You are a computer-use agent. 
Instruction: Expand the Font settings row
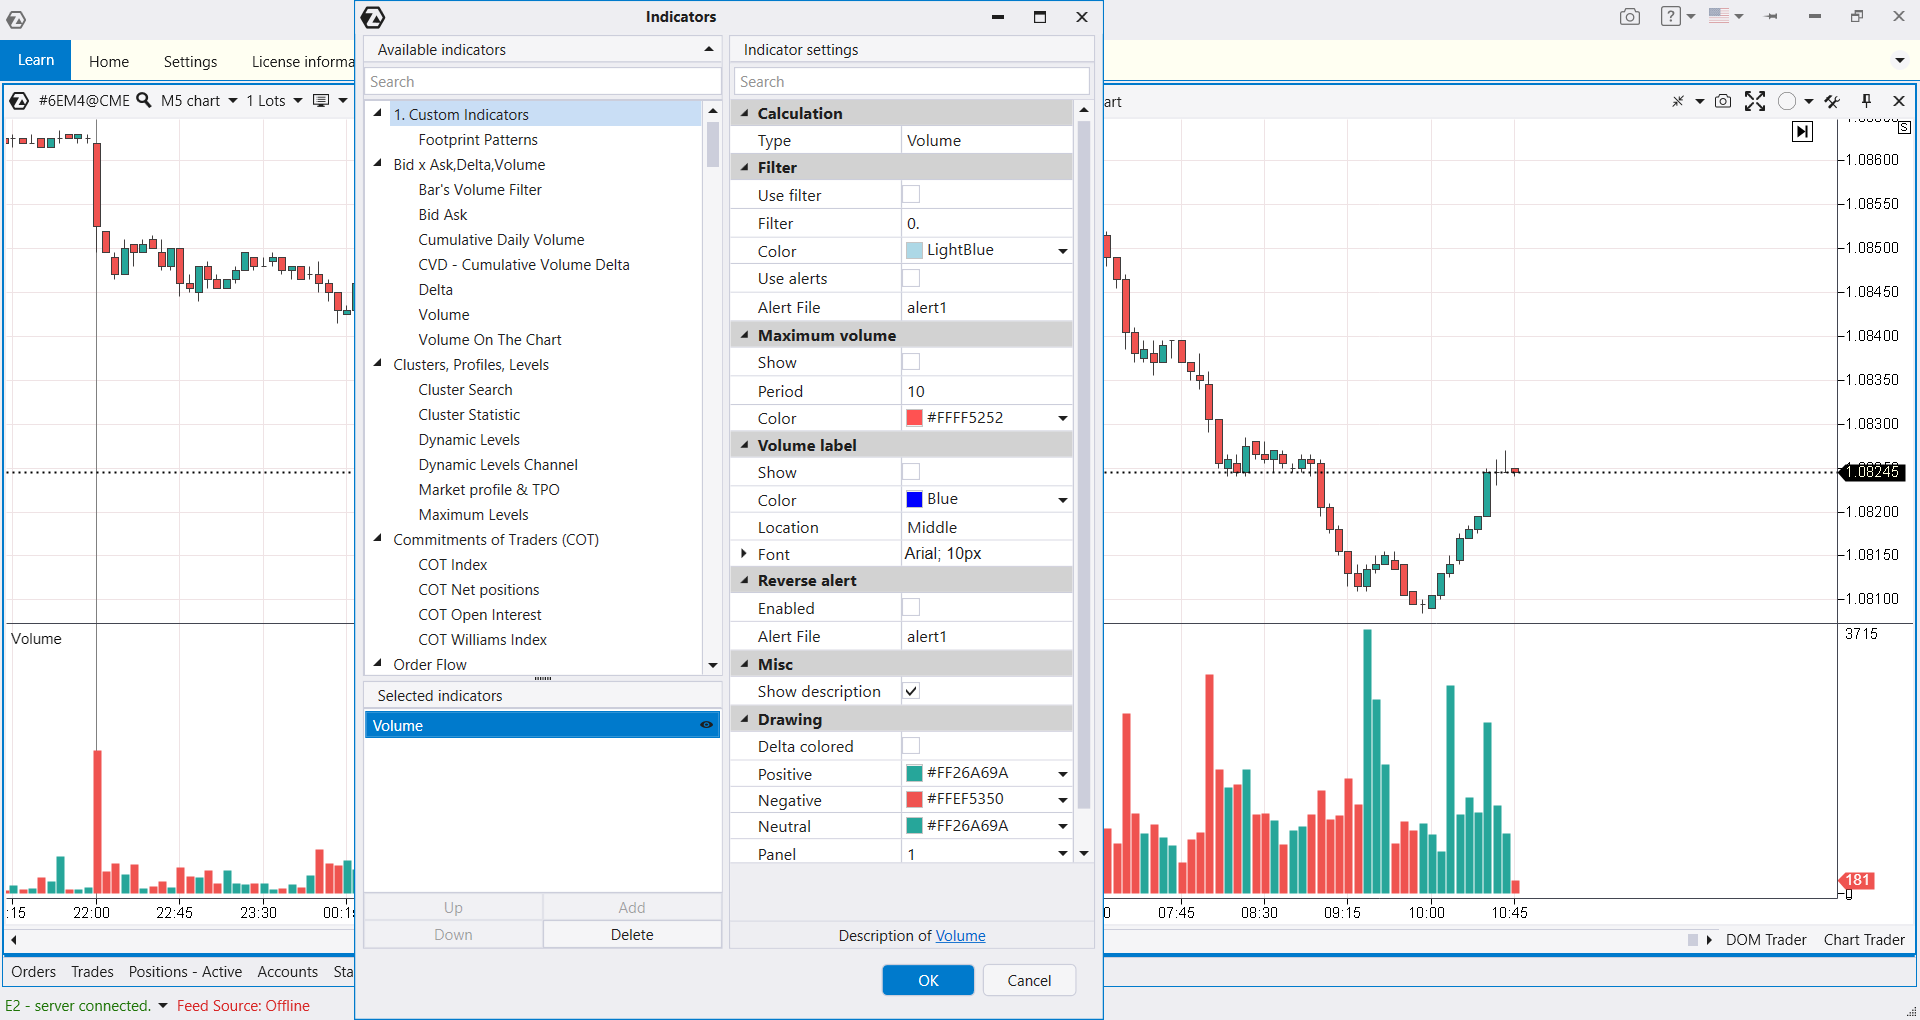(743, 553)
